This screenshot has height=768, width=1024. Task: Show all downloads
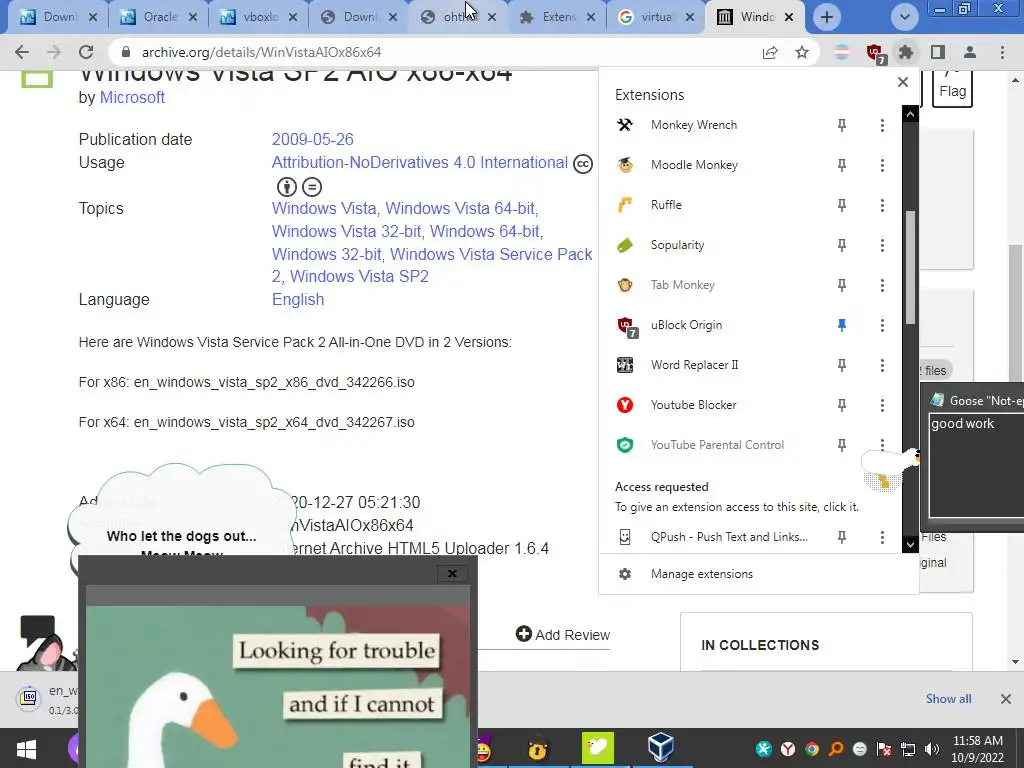click(x=948, y=699)
